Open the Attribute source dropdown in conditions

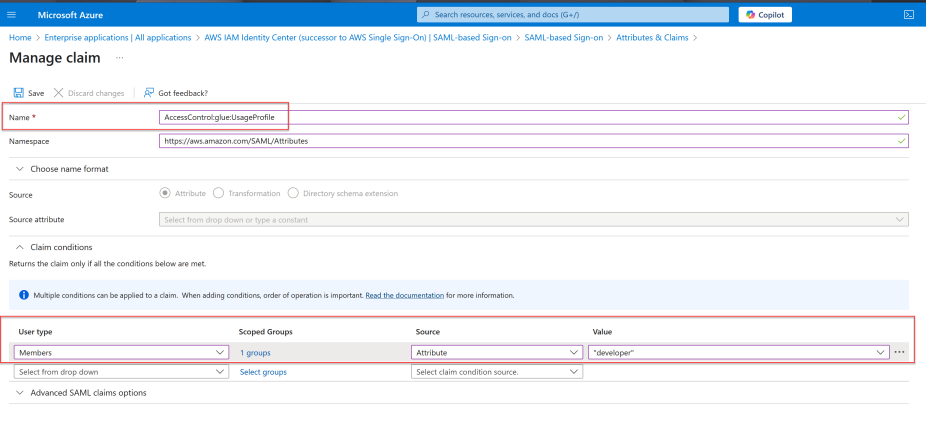pos(497,352)
